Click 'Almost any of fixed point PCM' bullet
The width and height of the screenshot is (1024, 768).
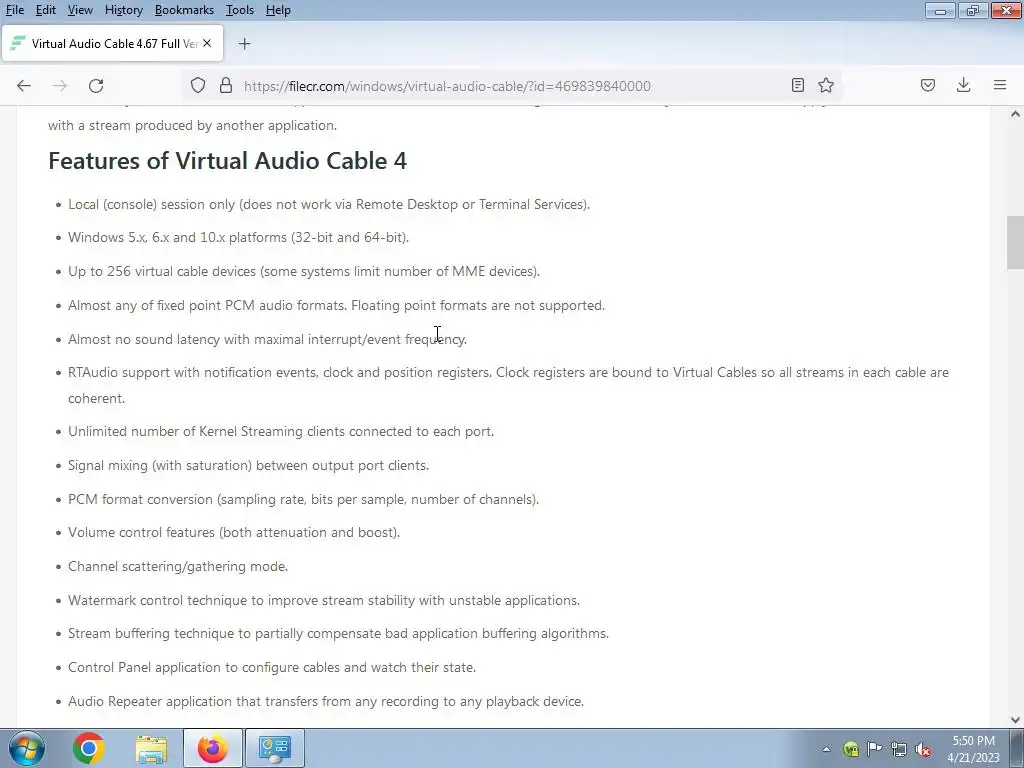336,306
